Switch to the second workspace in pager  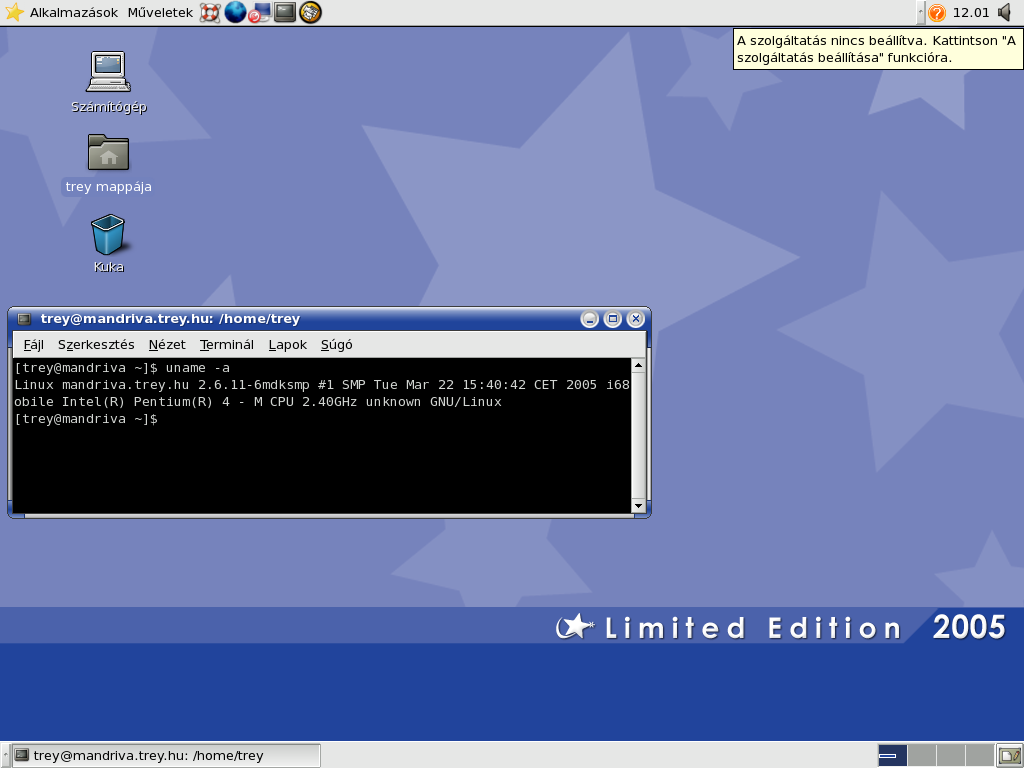click(x=921, y=756)
